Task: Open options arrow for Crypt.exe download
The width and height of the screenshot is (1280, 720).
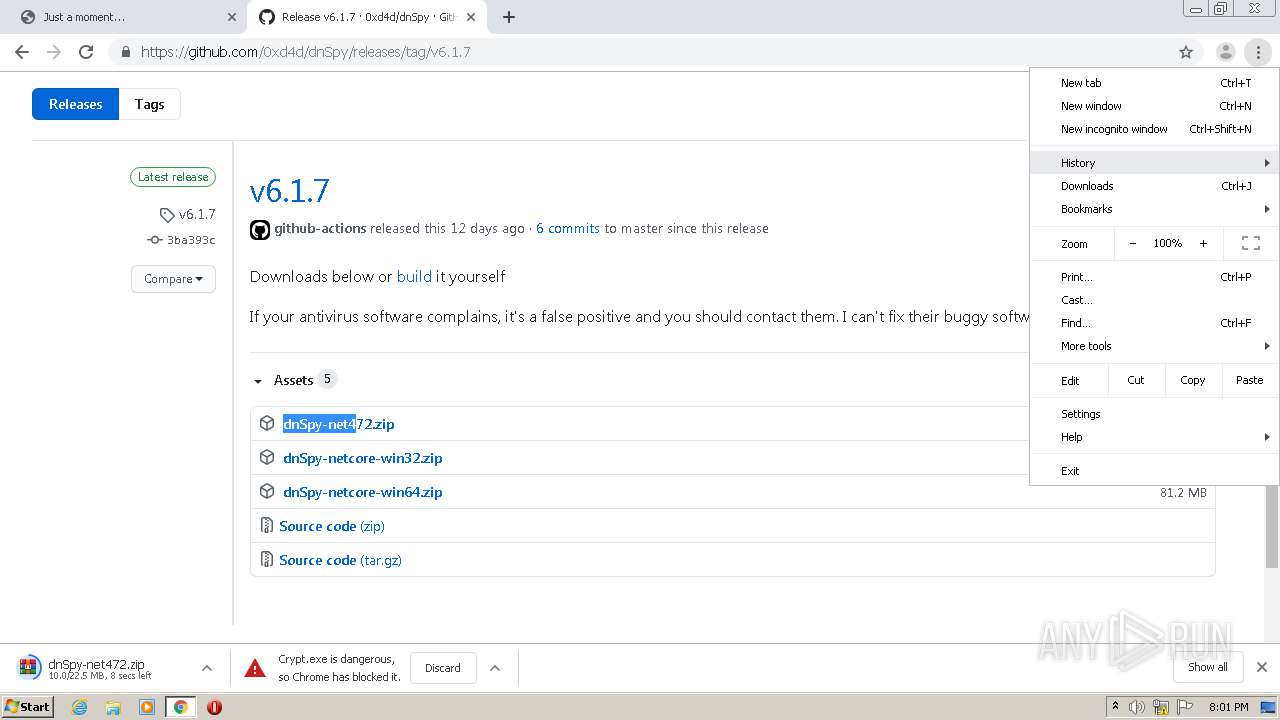Action: pyautogui.click(x=495, y=668)
